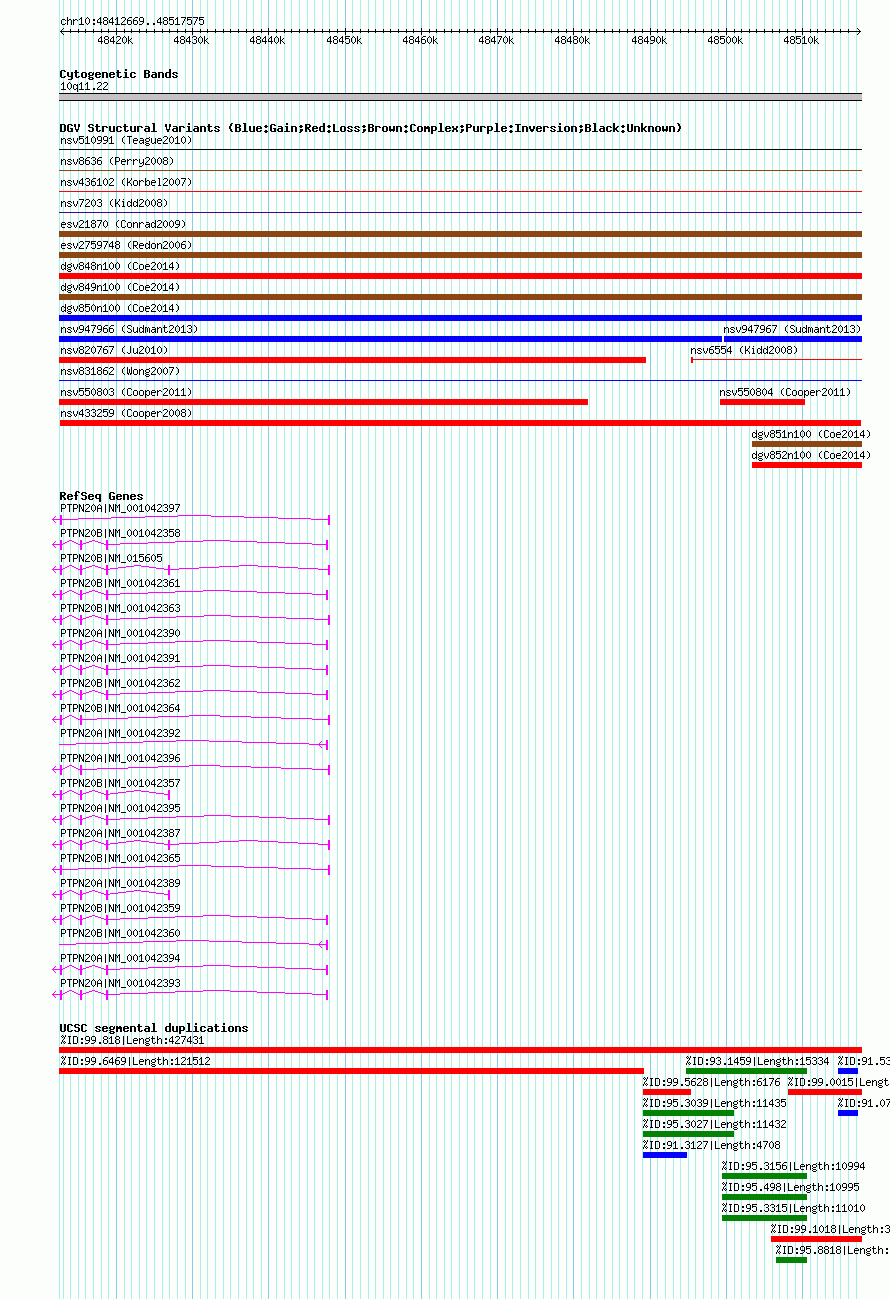Open the RefSeq Genes track title
Viewport: 890px width, 1299px height.
(101, 496)
